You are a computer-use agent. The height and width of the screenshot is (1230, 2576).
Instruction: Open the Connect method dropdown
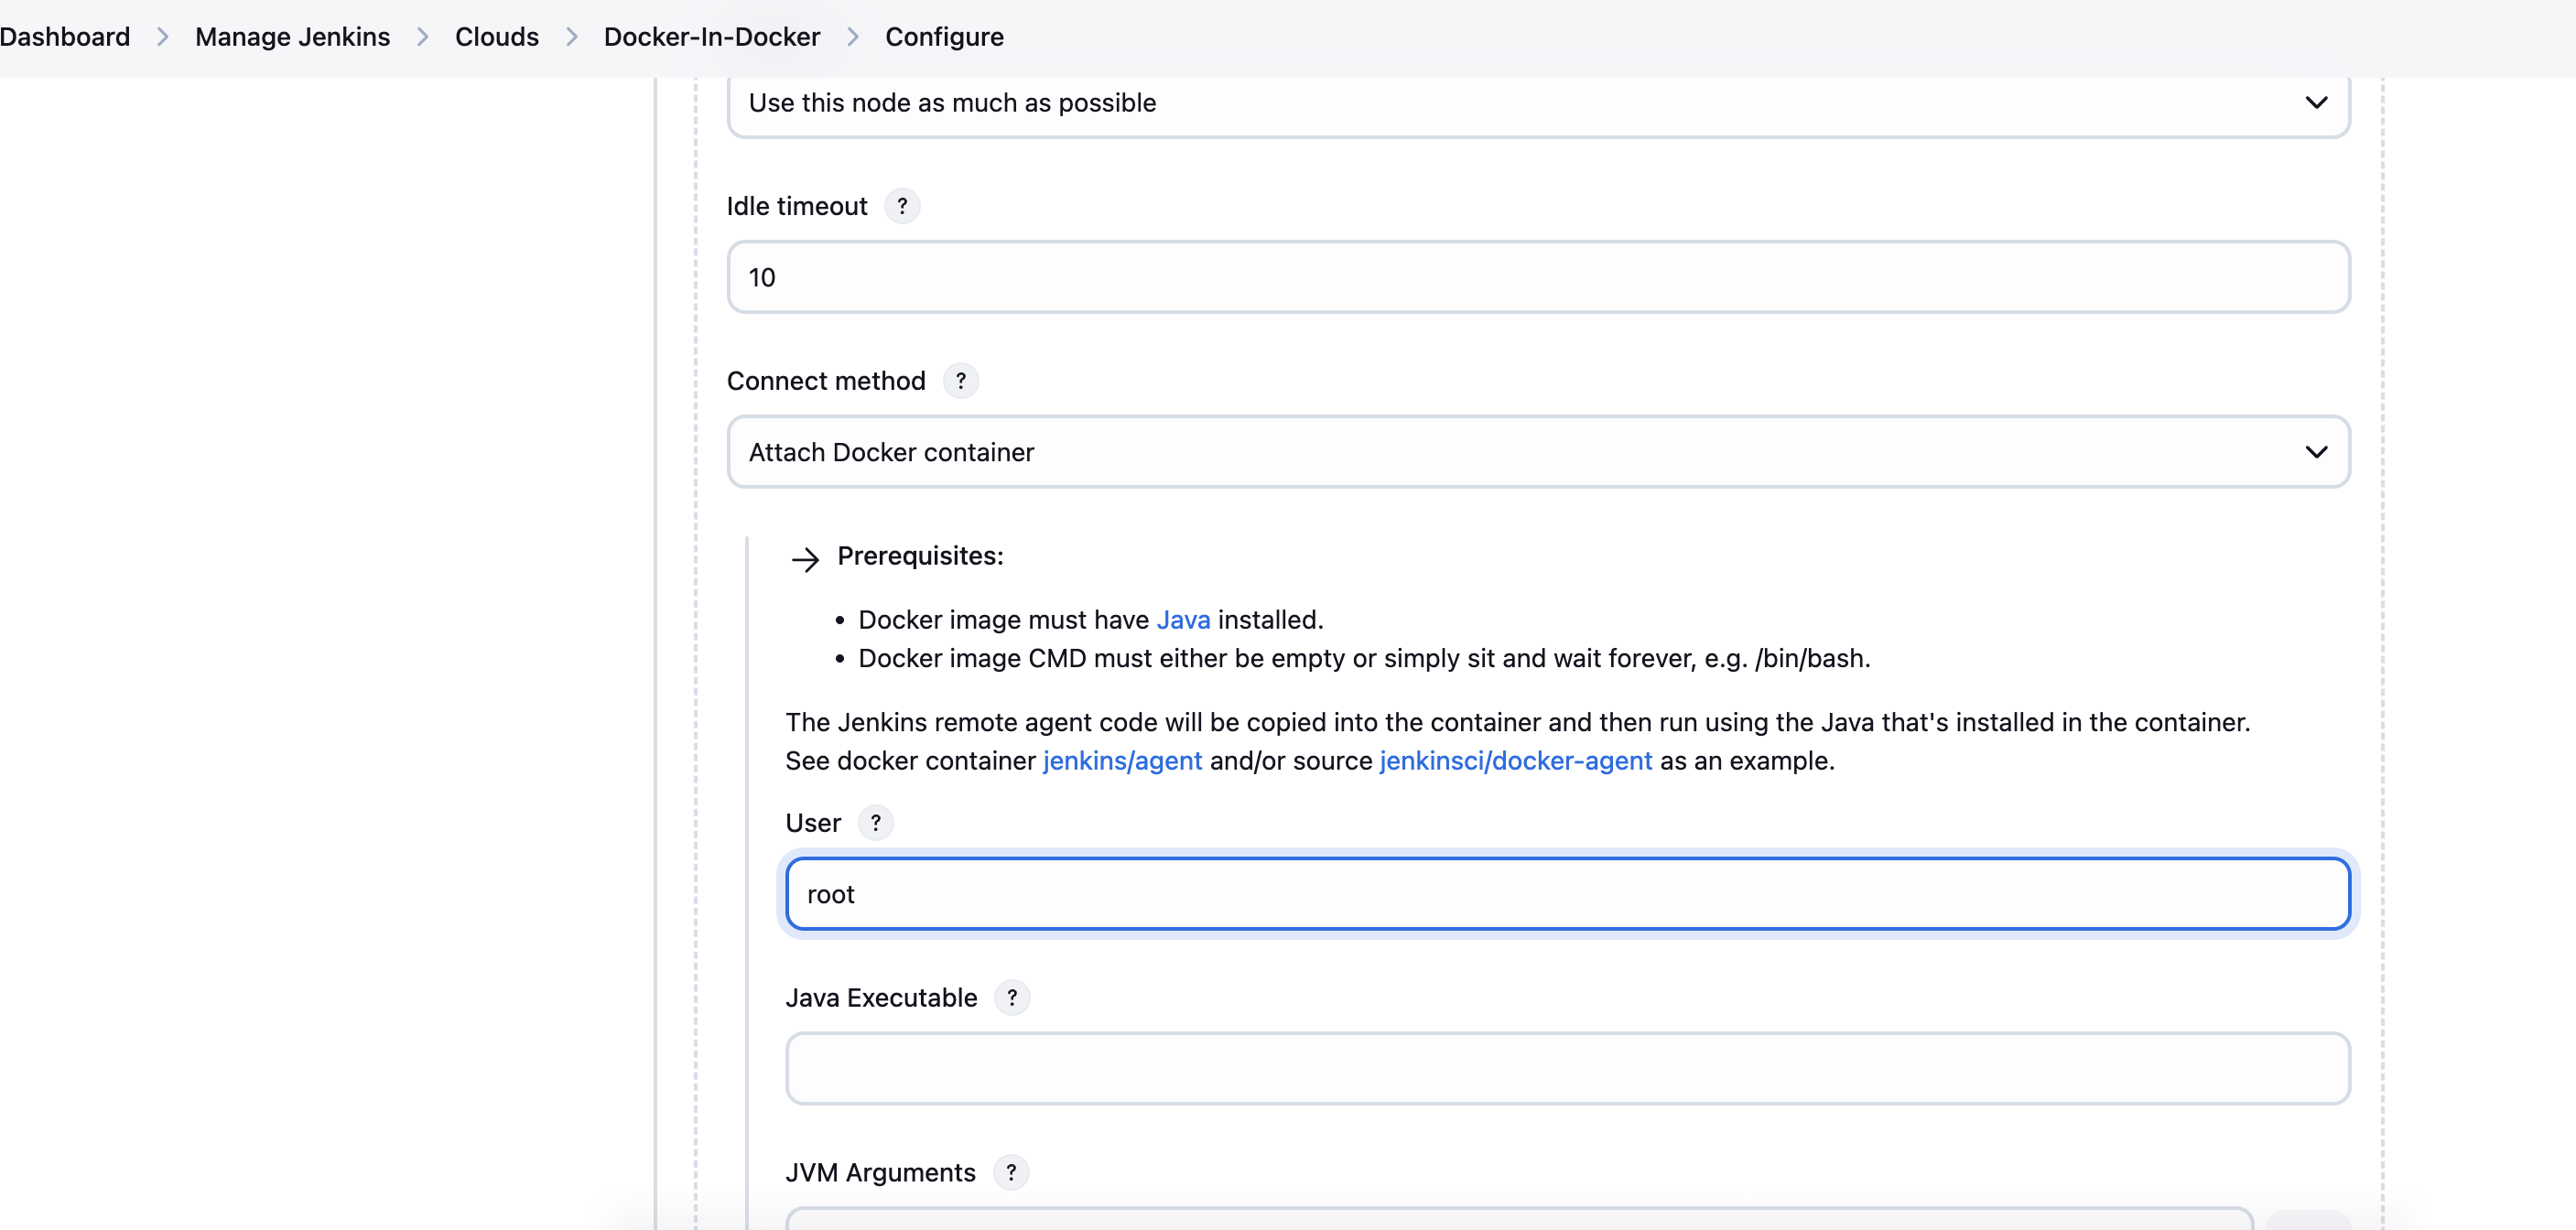pos(1537,452)
